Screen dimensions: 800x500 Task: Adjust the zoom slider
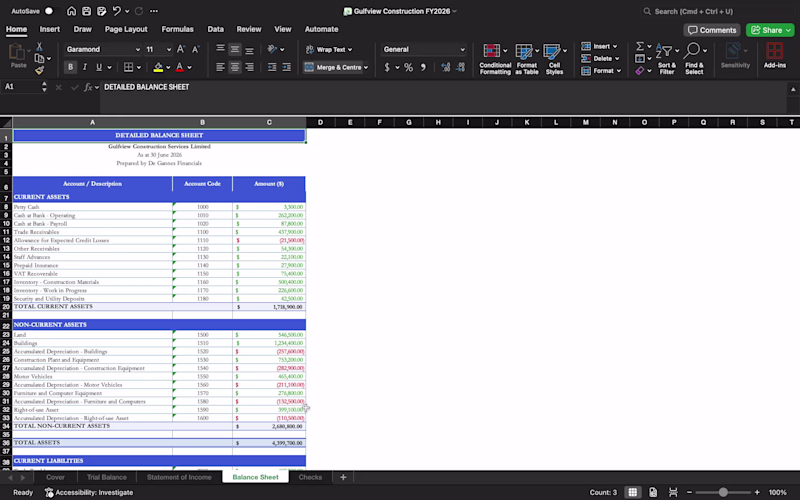click(723, 492)
